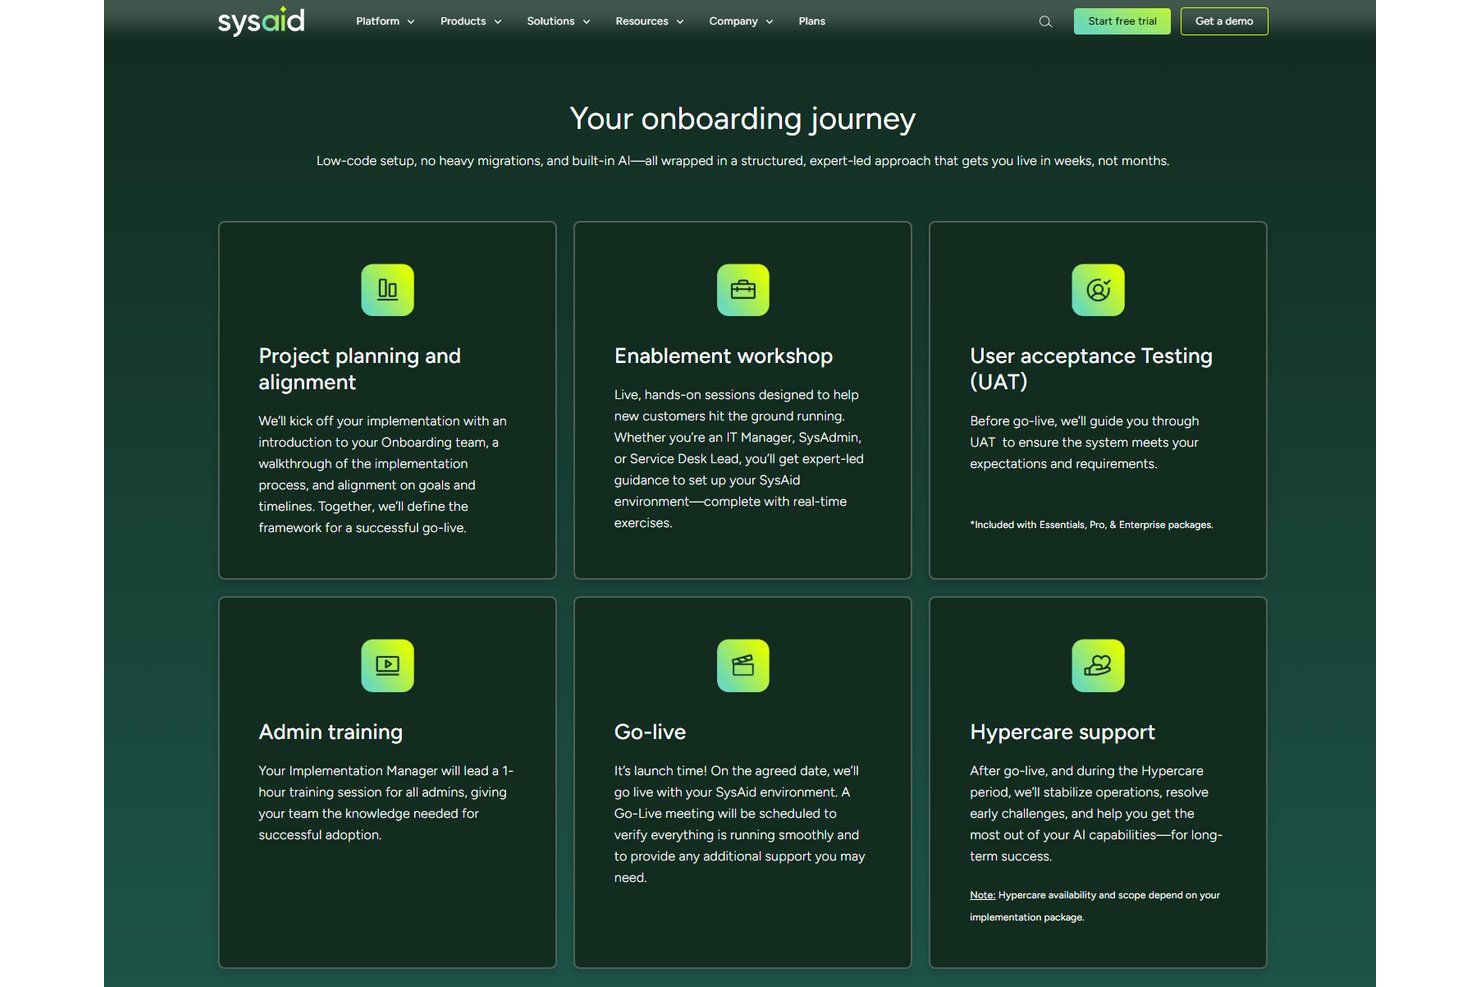Click the Project planning chart icon

[x=387, y=290]
